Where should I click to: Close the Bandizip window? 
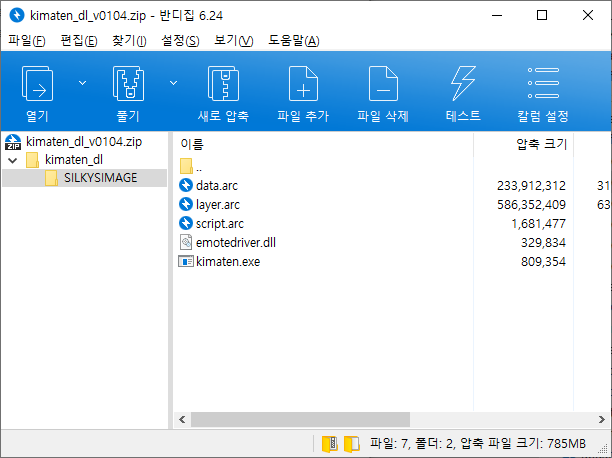588,15
